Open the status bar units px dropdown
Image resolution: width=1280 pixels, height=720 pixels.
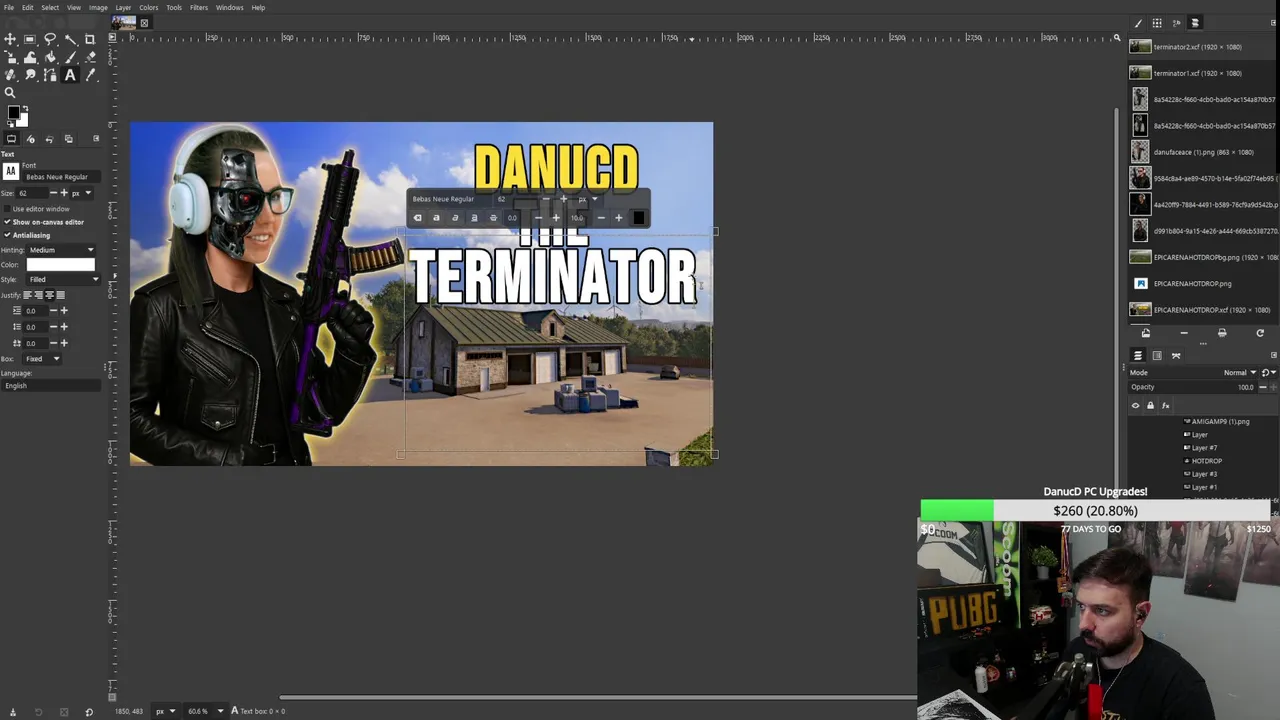(165, 711)
